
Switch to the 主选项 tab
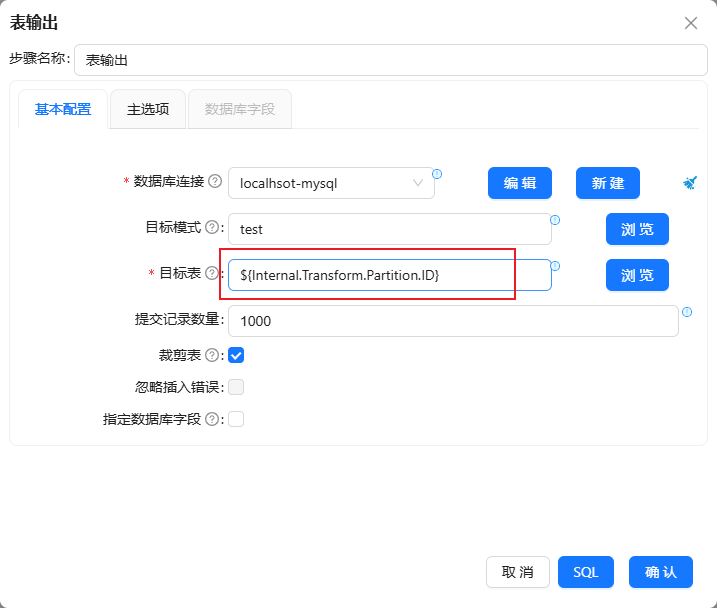(147, 109)
